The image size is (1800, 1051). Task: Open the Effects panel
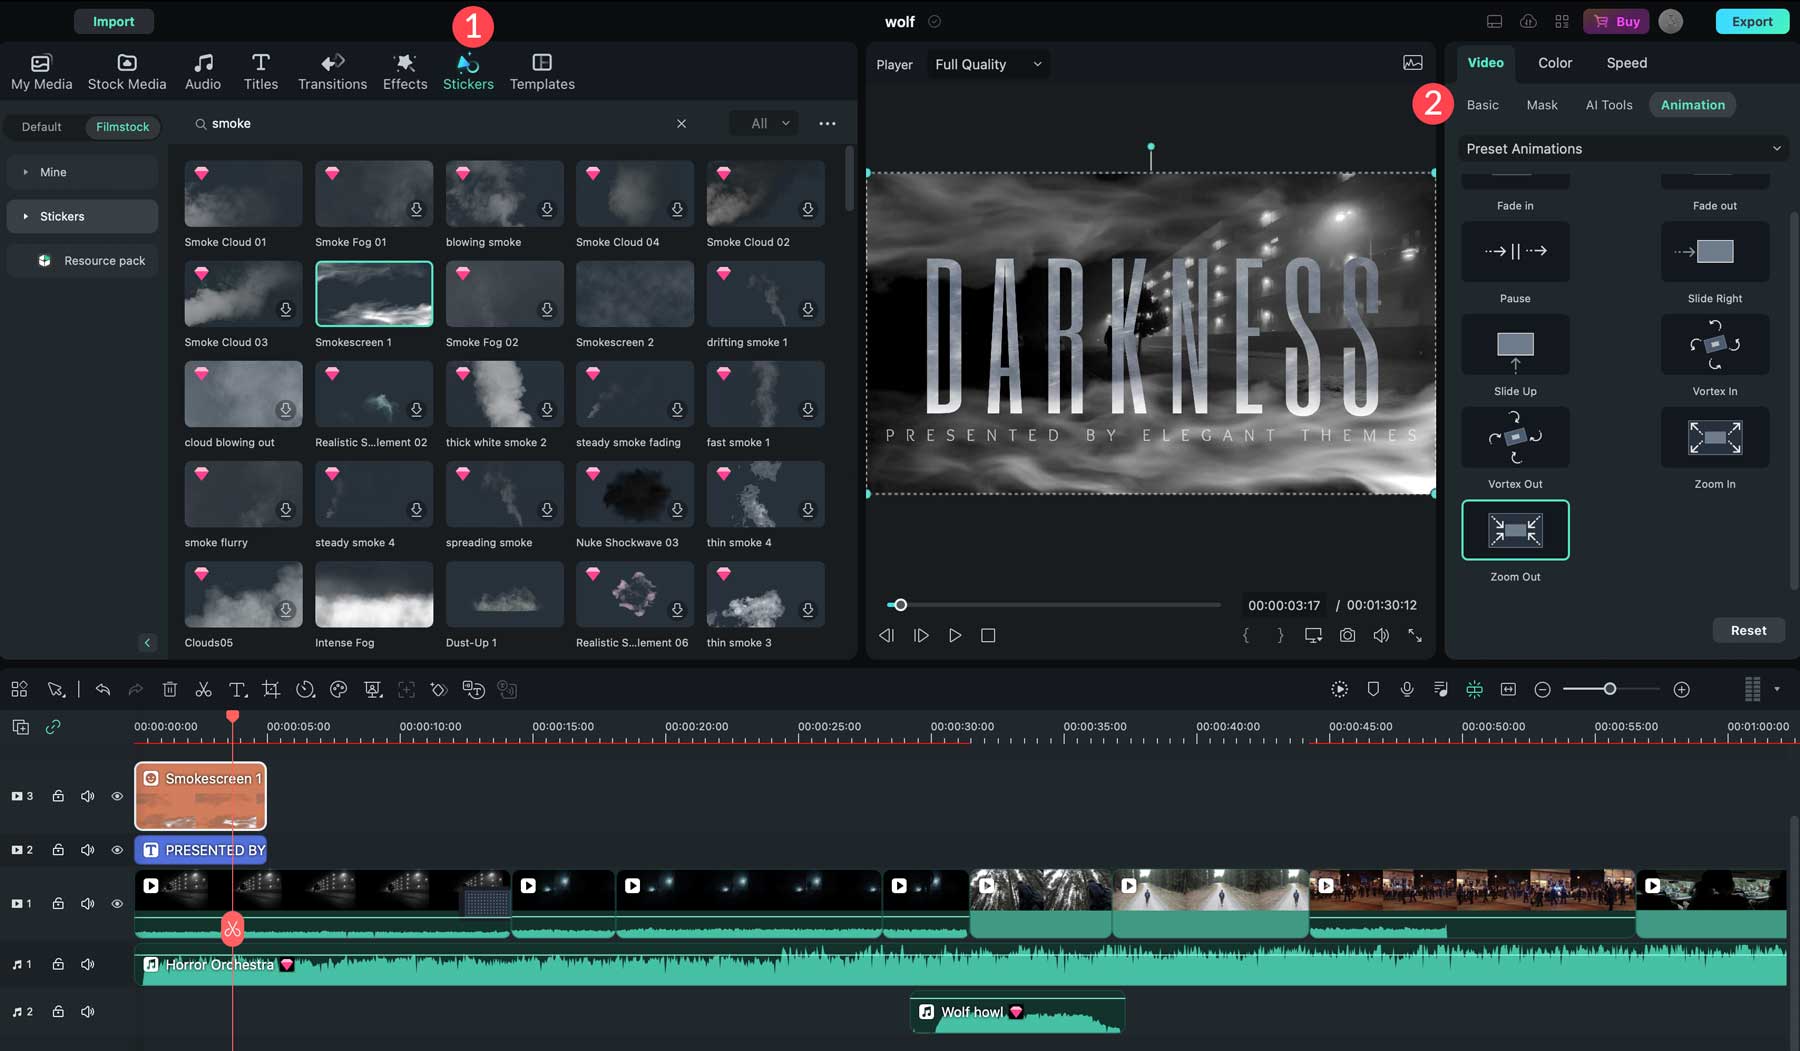point(404,72)
